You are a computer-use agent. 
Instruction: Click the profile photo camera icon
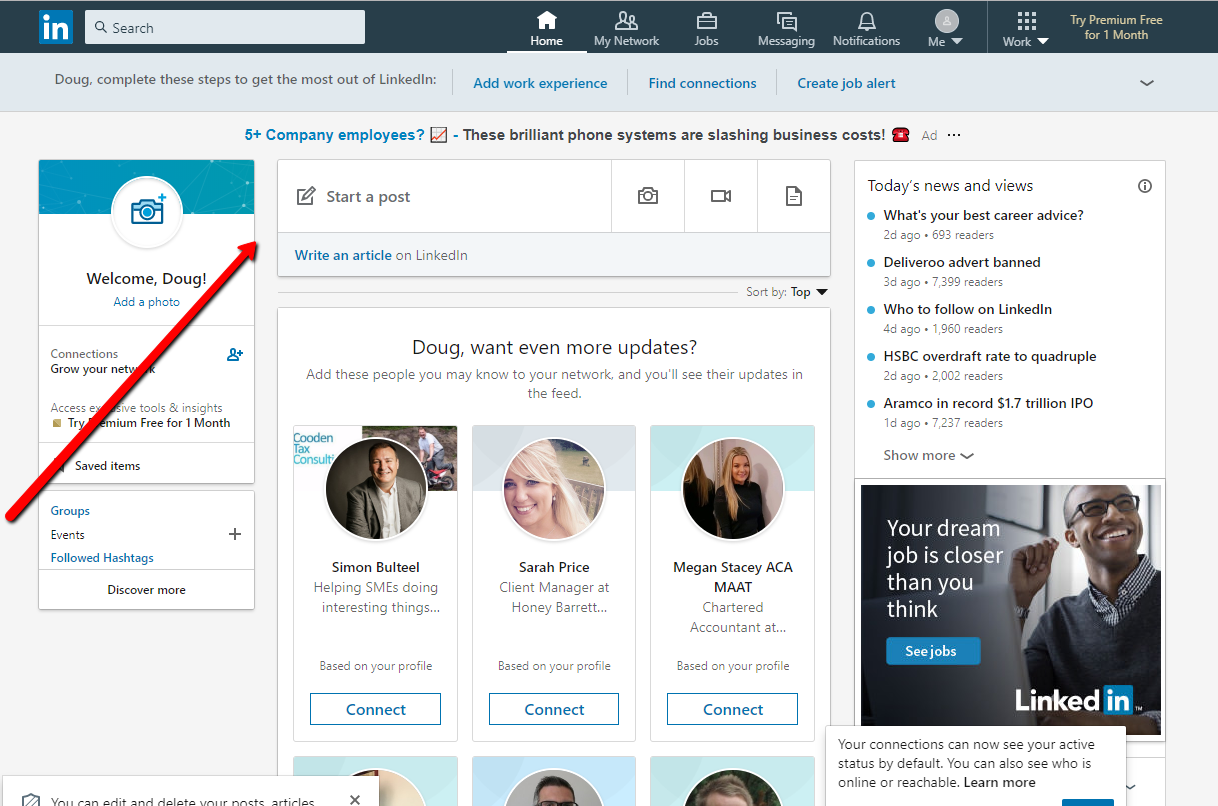147,210
